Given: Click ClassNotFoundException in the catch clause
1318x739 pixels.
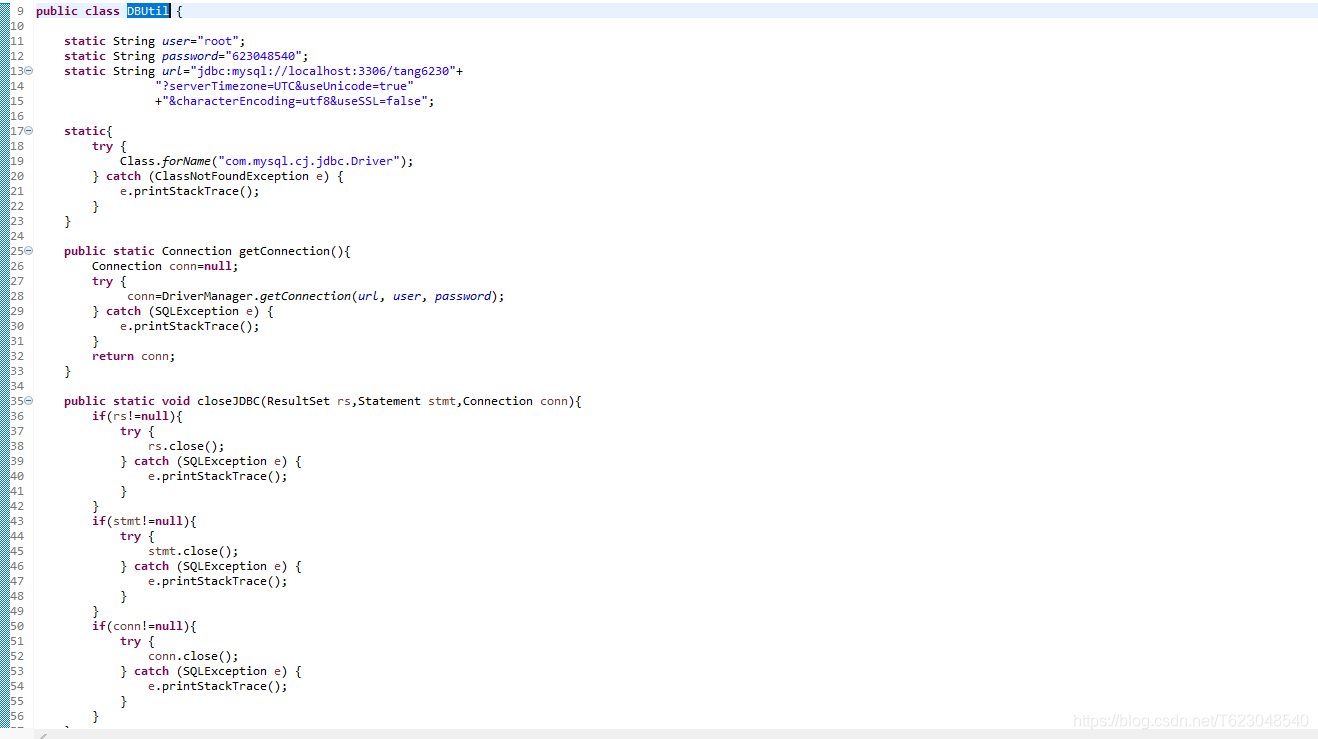Looking at the screenshot, I should (232, 176).
